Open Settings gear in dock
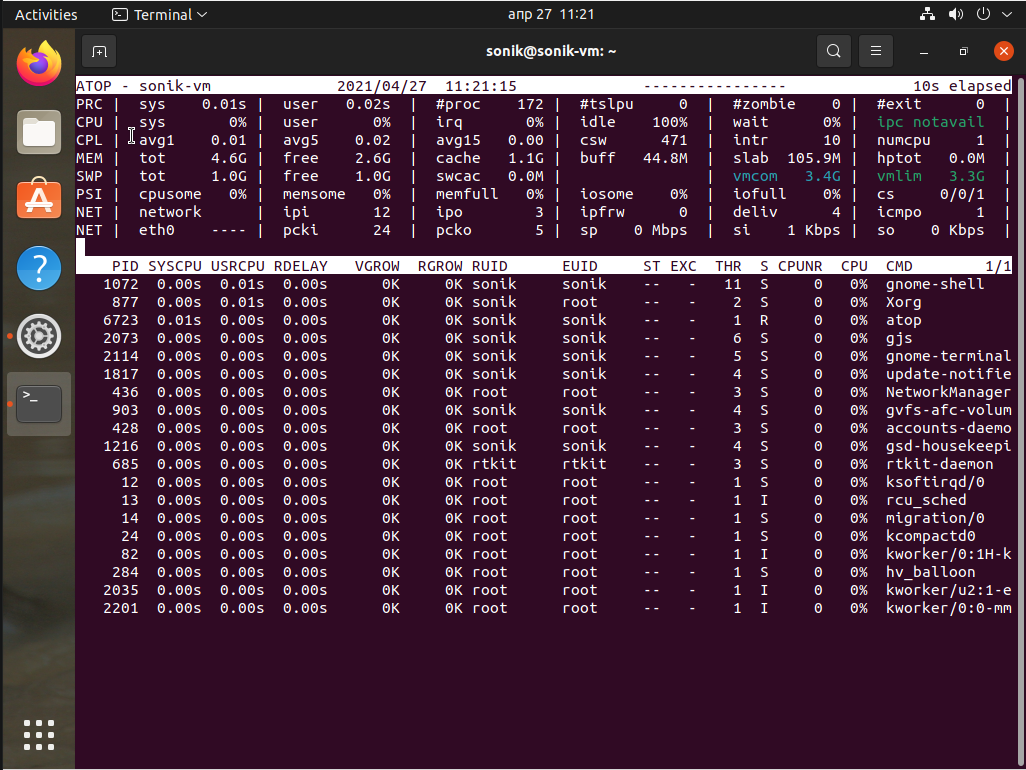The image size is (1026, 770). pos(39,336)
